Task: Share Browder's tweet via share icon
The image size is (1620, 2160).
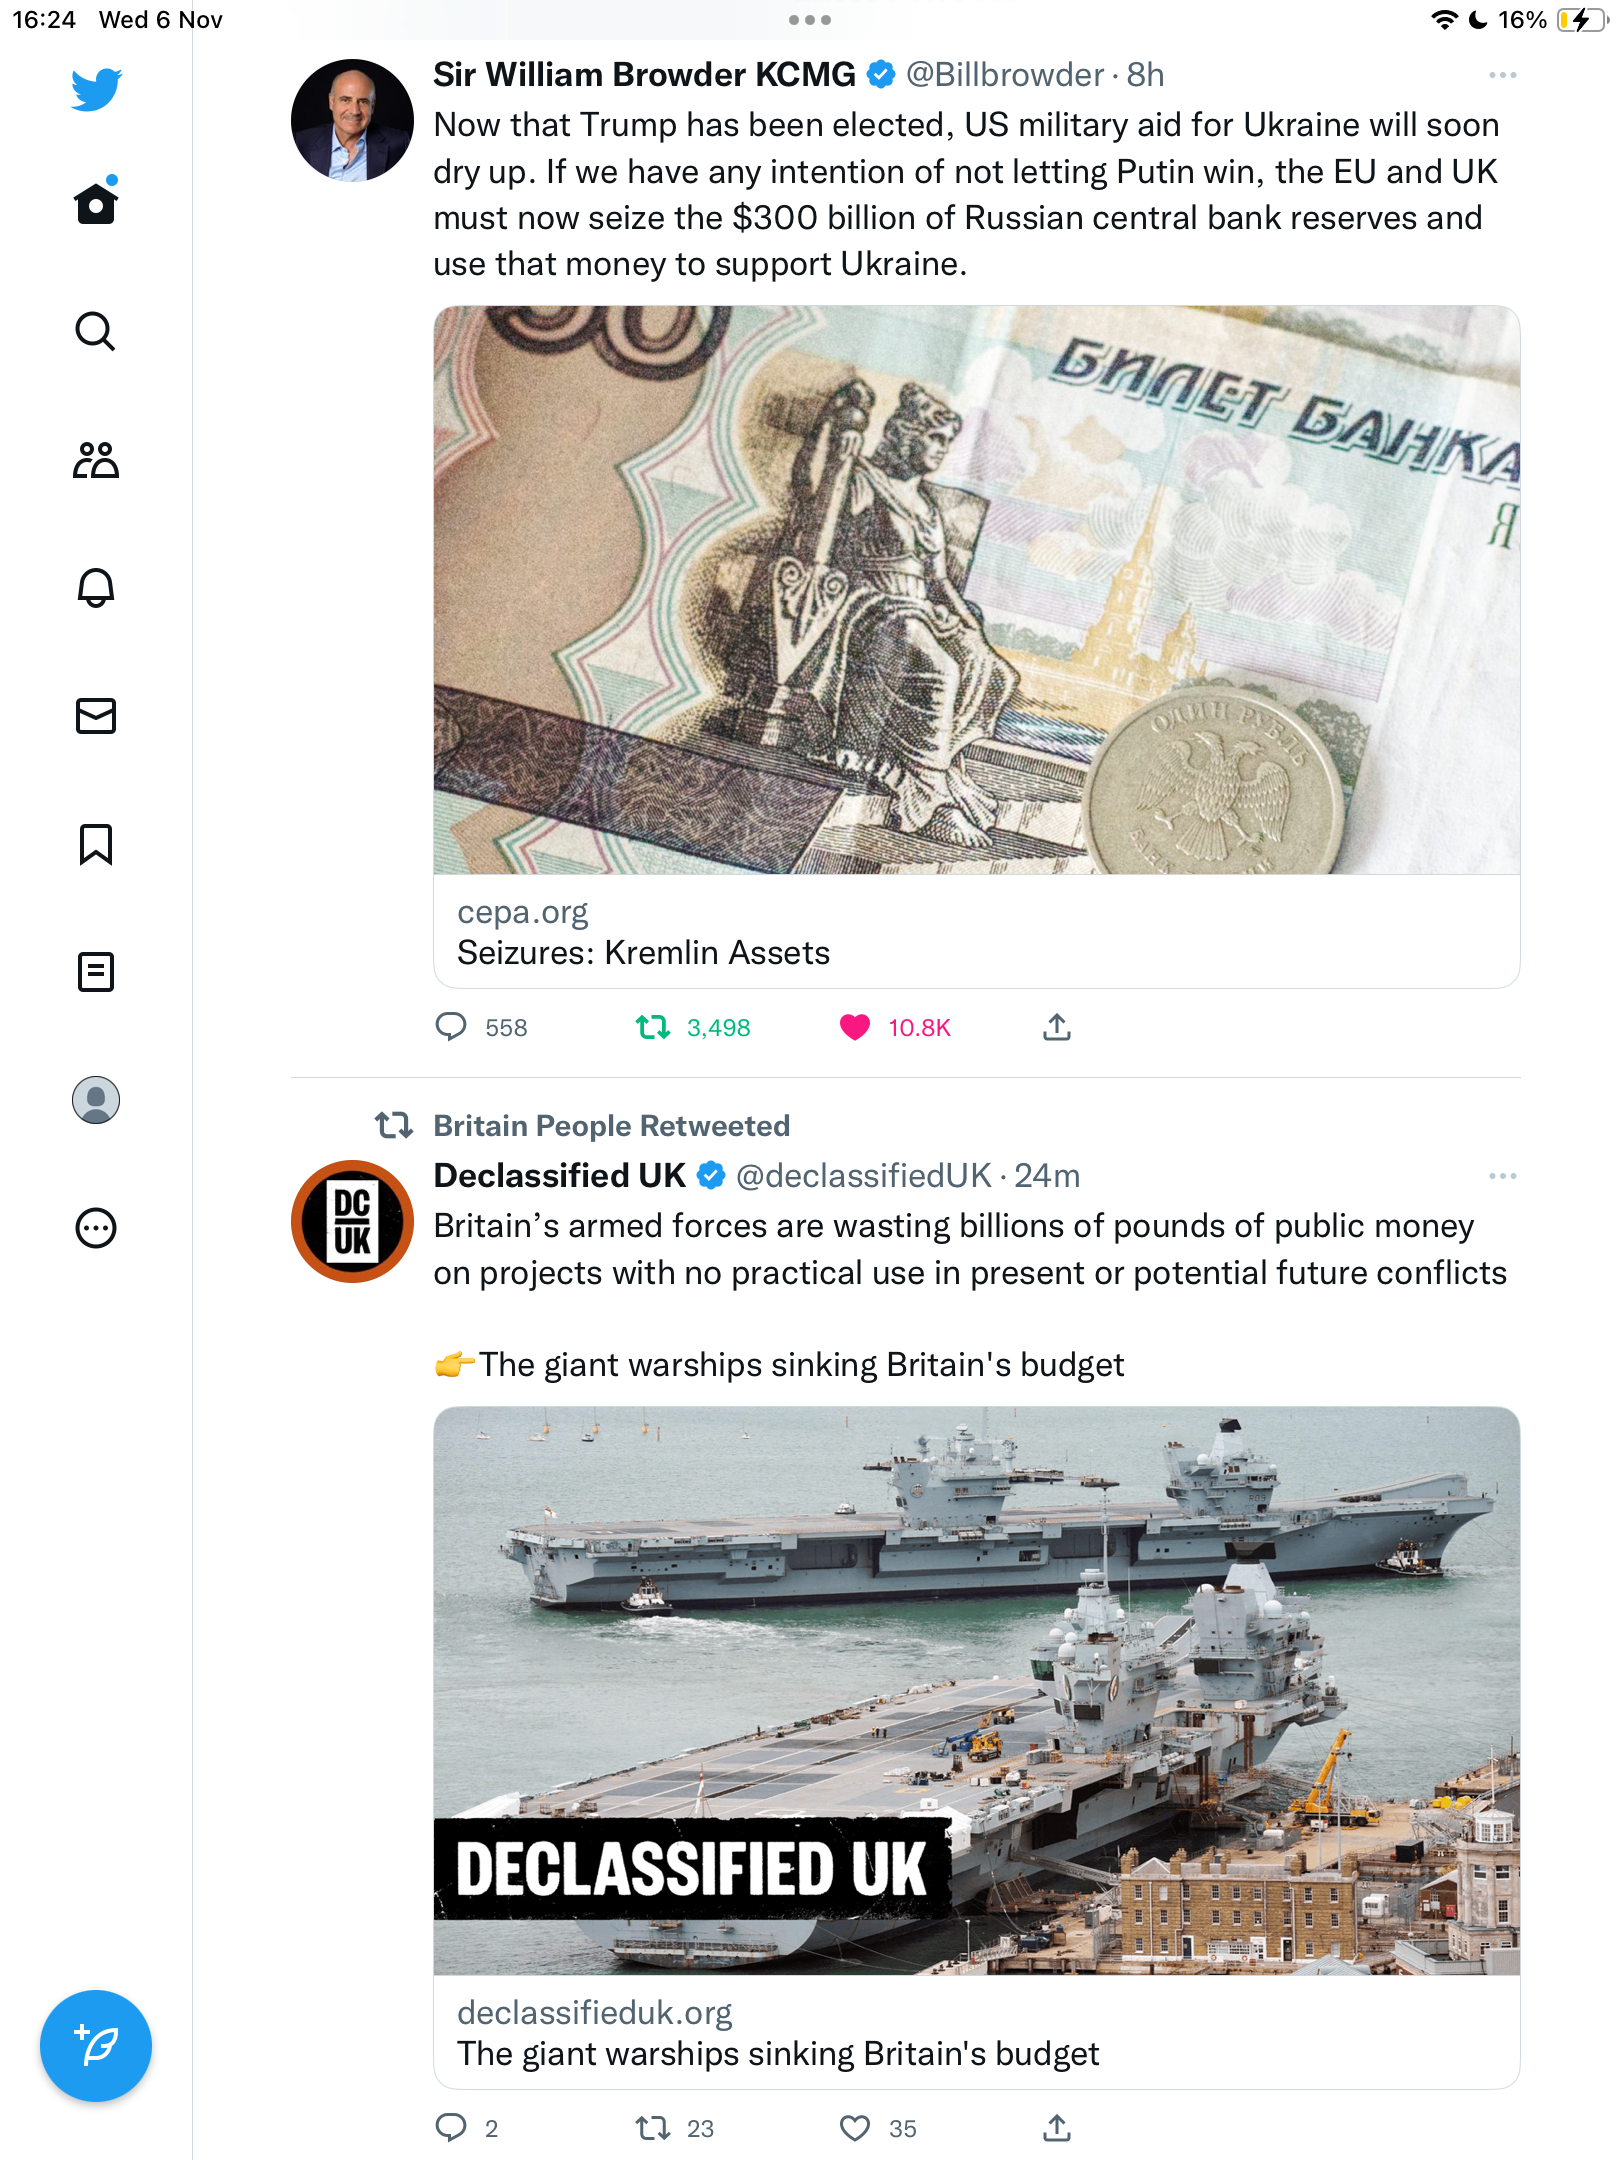Action: click(1057, 1027)
